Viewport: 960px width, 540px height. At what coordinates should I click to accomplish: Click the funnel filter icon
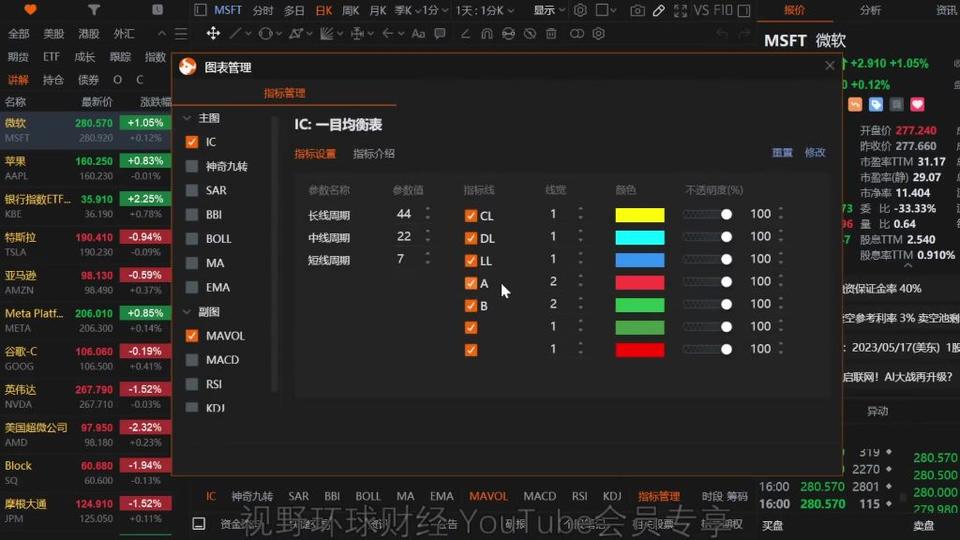pos(94,10)
